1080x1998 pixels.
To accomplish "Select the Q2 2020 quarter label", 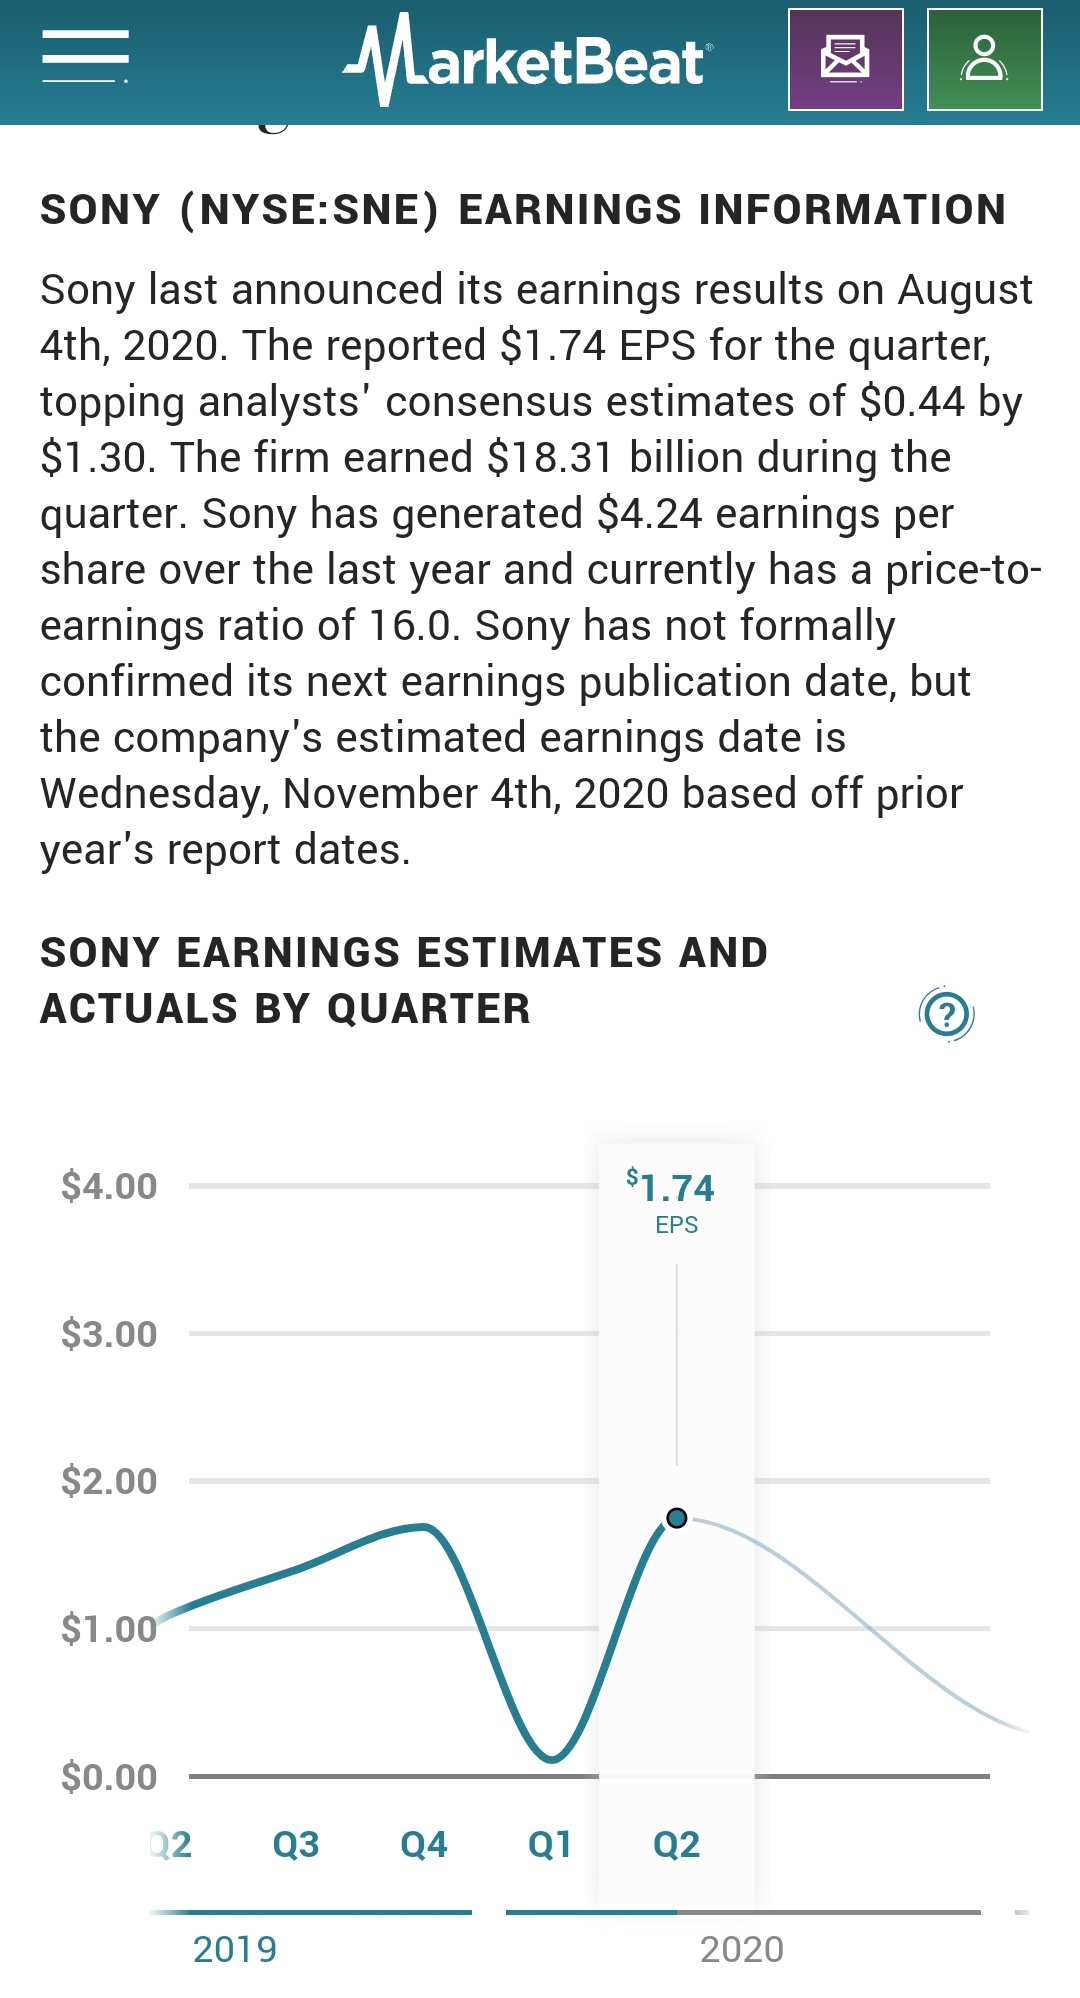I will coord(677,1844).
